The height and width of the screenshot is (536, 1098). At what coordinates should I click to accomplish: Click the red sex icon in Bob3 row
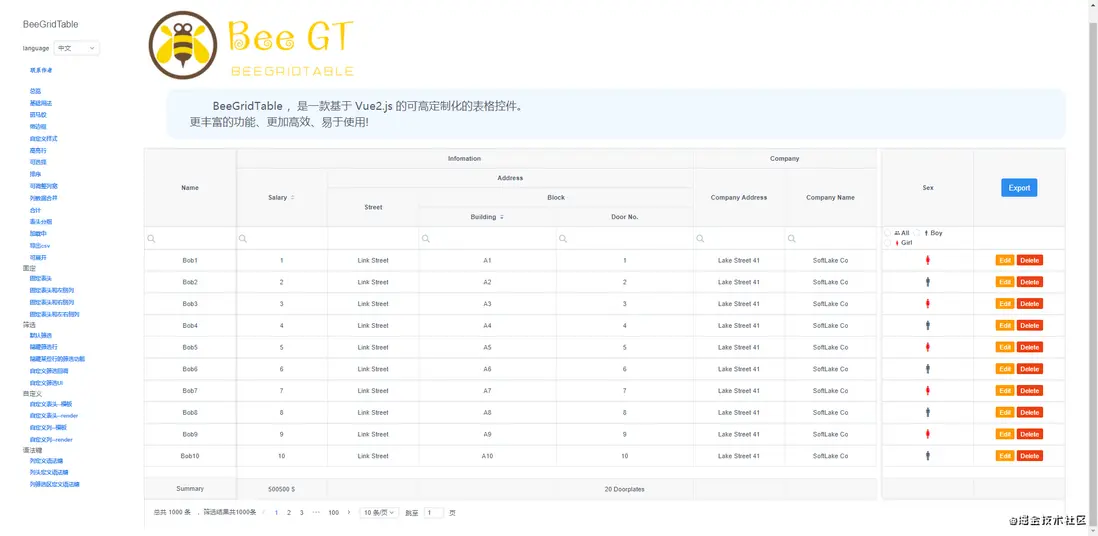(928, 304)
